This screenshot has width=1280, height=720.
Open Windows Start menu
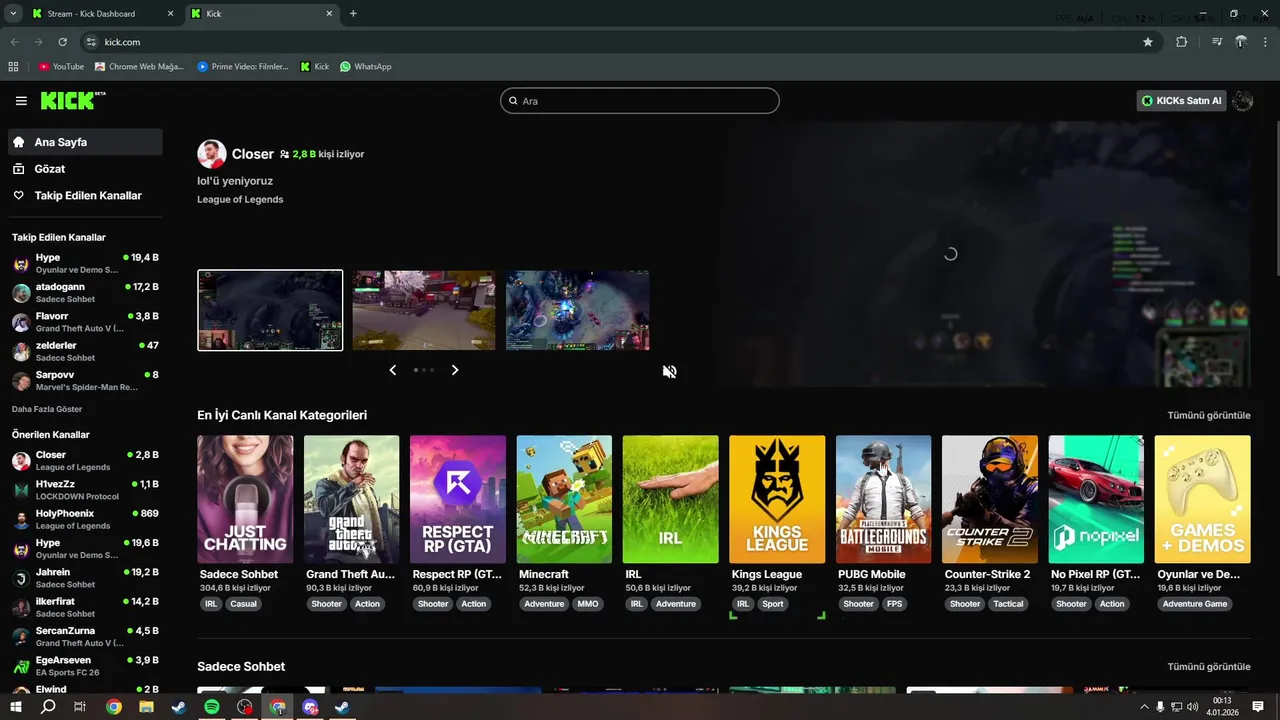(x=16, y=707)
